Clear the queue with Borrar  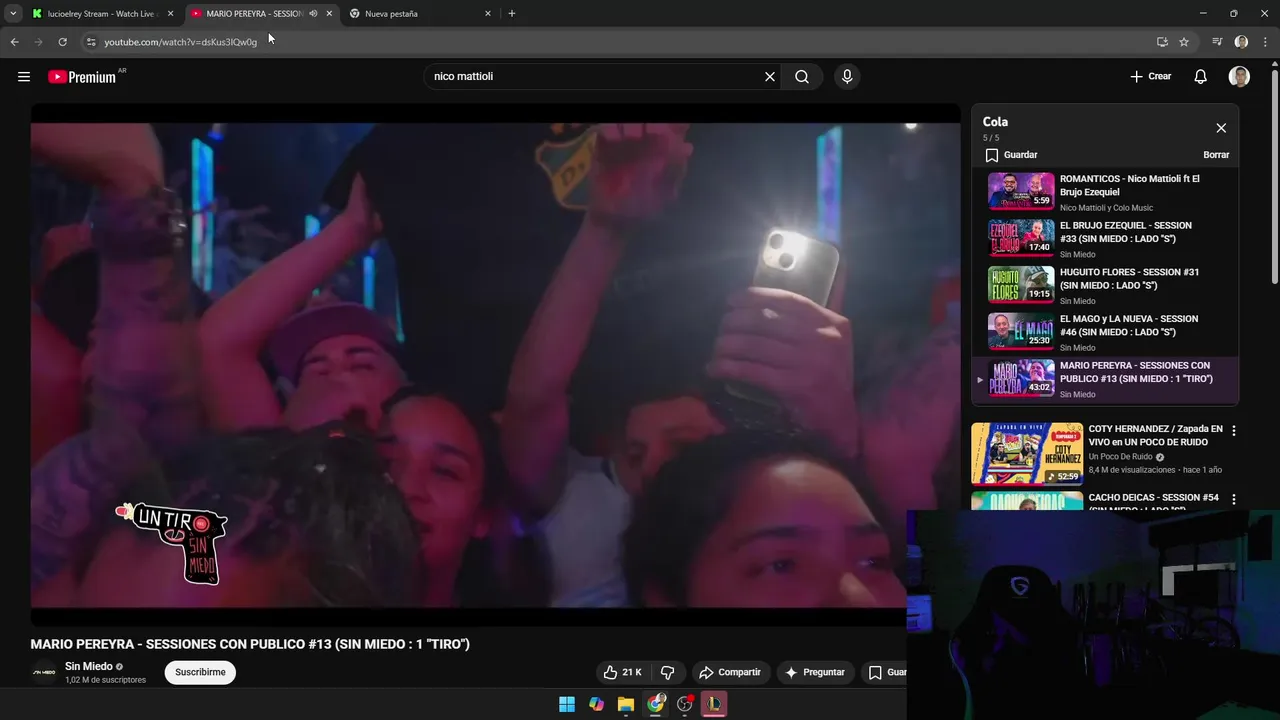pos(1216,155)
